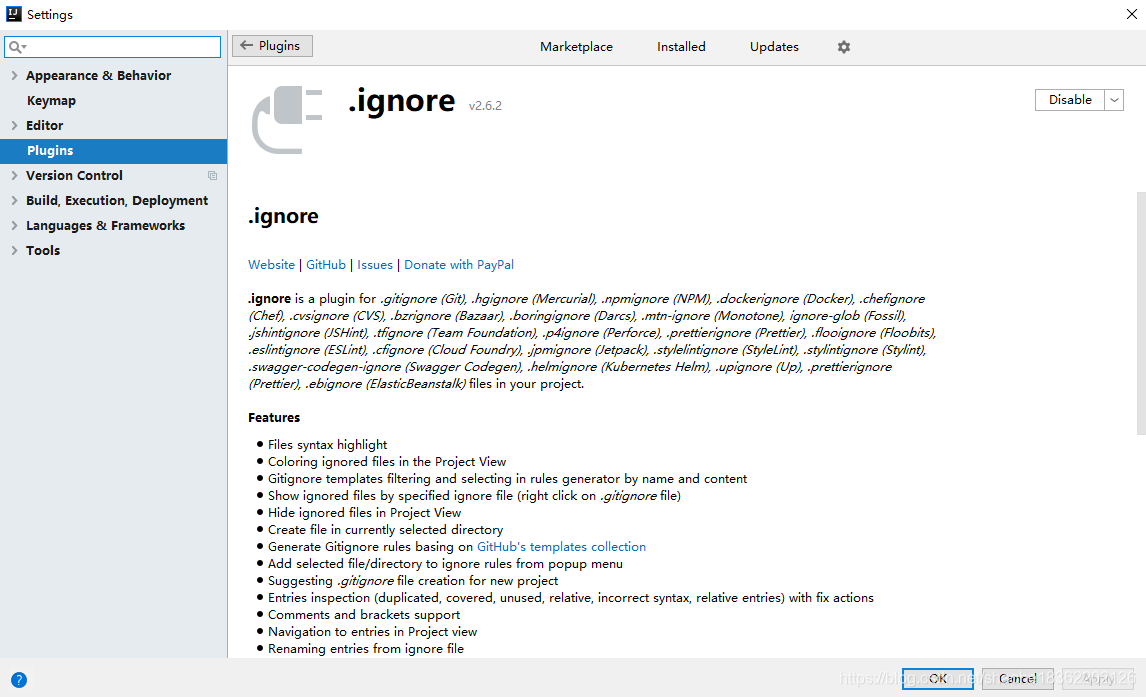Select Version Control settings item
Image resolution: width=1146 pixels, height=697 pixels.
74,175
